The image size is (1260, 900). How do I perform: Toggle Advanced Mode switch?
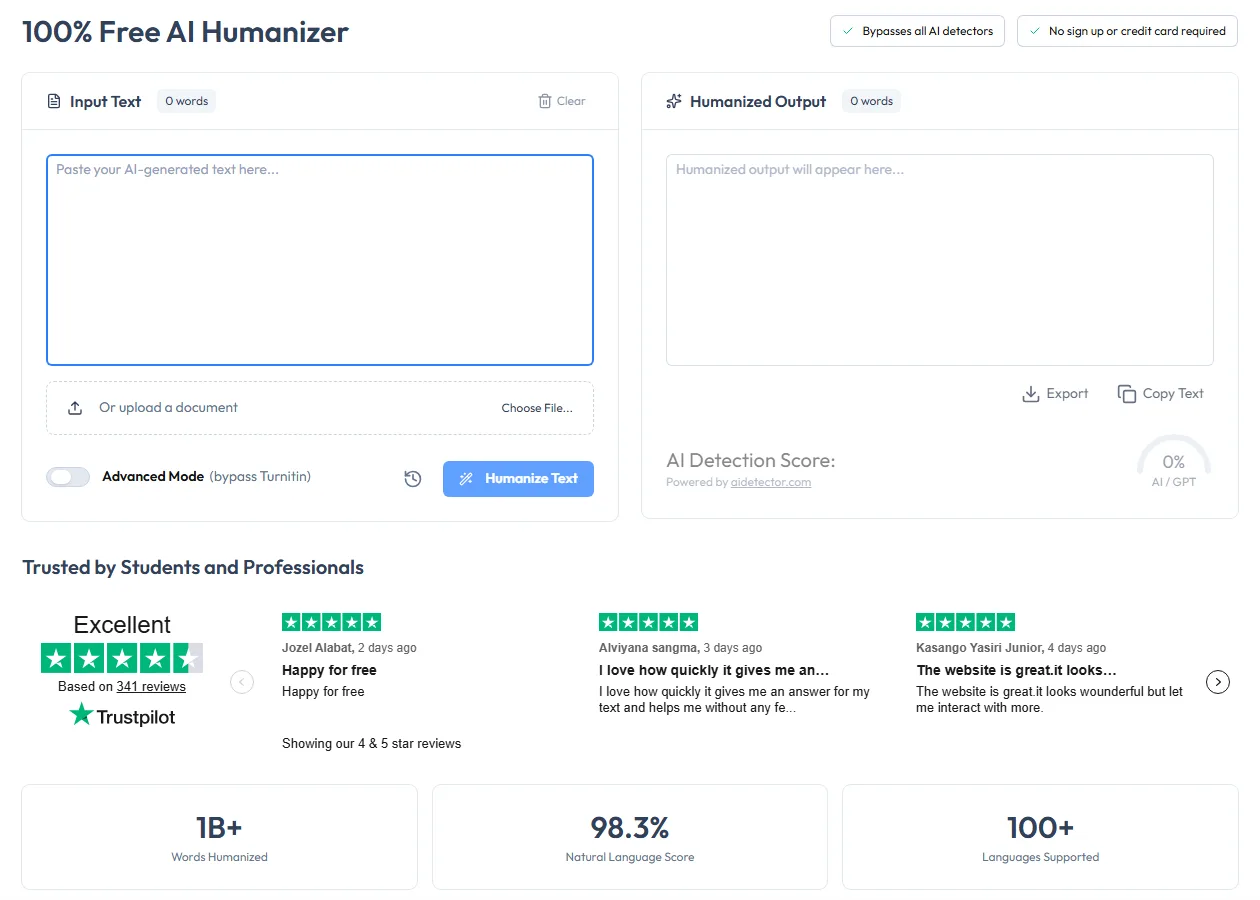click(x=68, y=477)
